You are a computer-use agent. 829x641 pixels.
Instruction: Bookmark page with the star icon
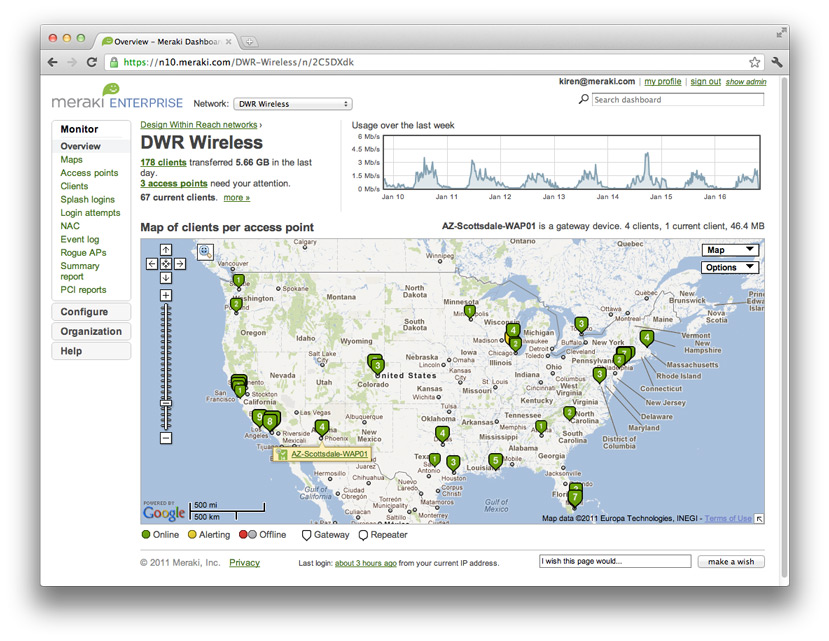(754, 62)
